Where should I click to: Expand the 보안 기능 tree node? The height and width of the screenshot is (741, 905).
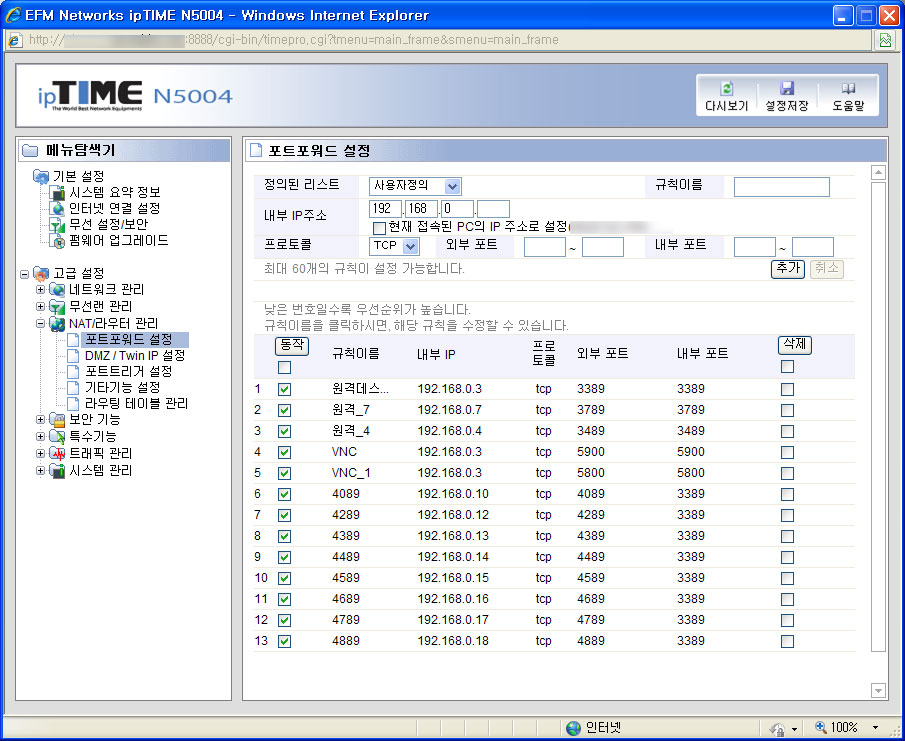(x=40, y=420)
